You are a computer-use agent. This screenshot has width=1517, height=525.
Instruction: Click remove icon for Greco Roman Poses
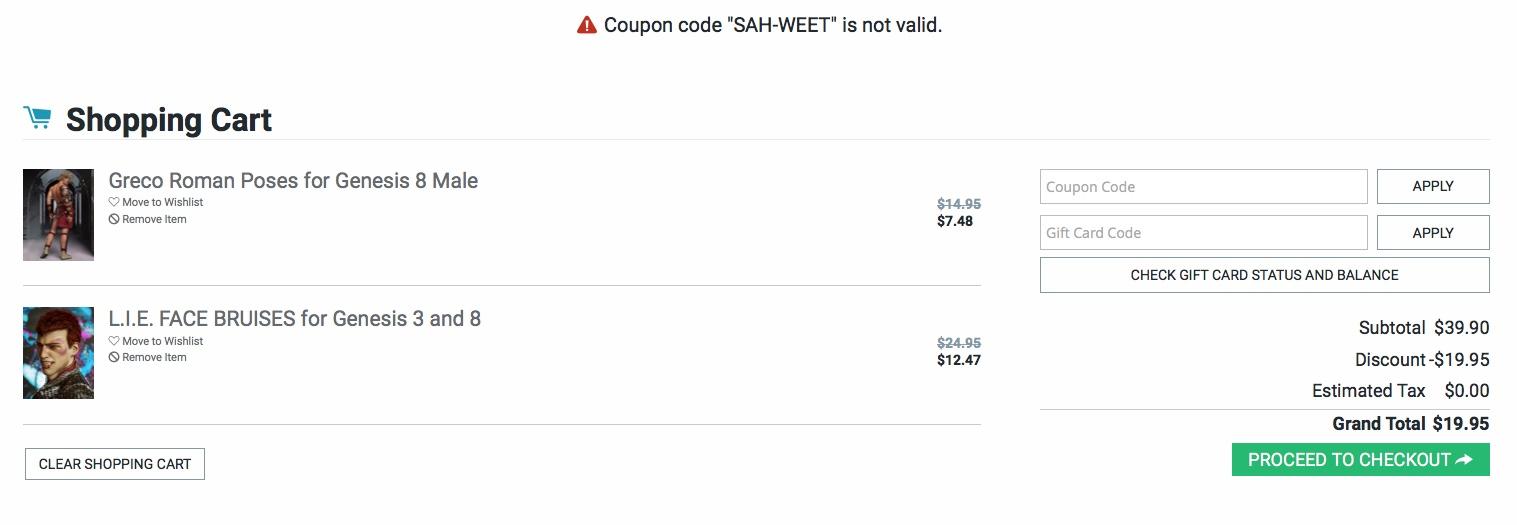tap(114, 219)
